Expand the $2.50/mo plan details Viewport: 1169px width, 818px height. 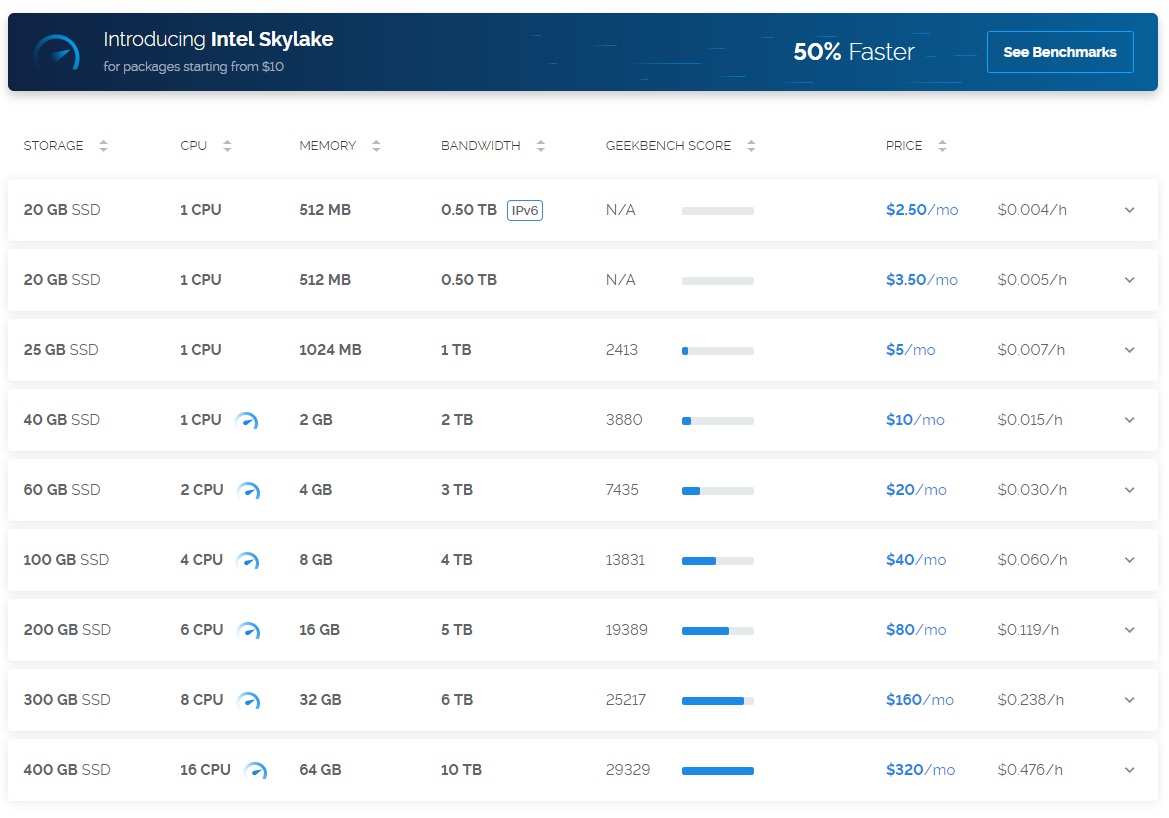point(1129,210)
